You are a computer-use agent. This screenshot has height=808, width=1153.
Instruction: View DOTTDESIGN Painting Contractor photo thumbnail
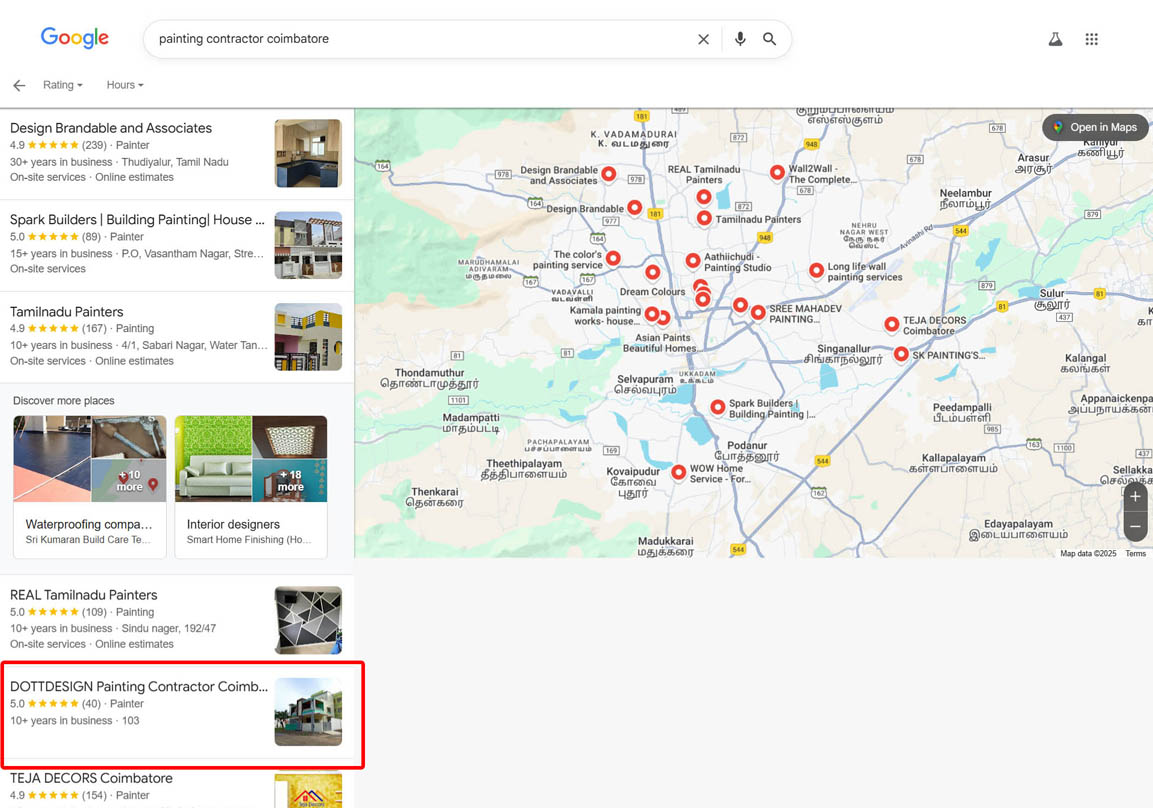(308, 712)
